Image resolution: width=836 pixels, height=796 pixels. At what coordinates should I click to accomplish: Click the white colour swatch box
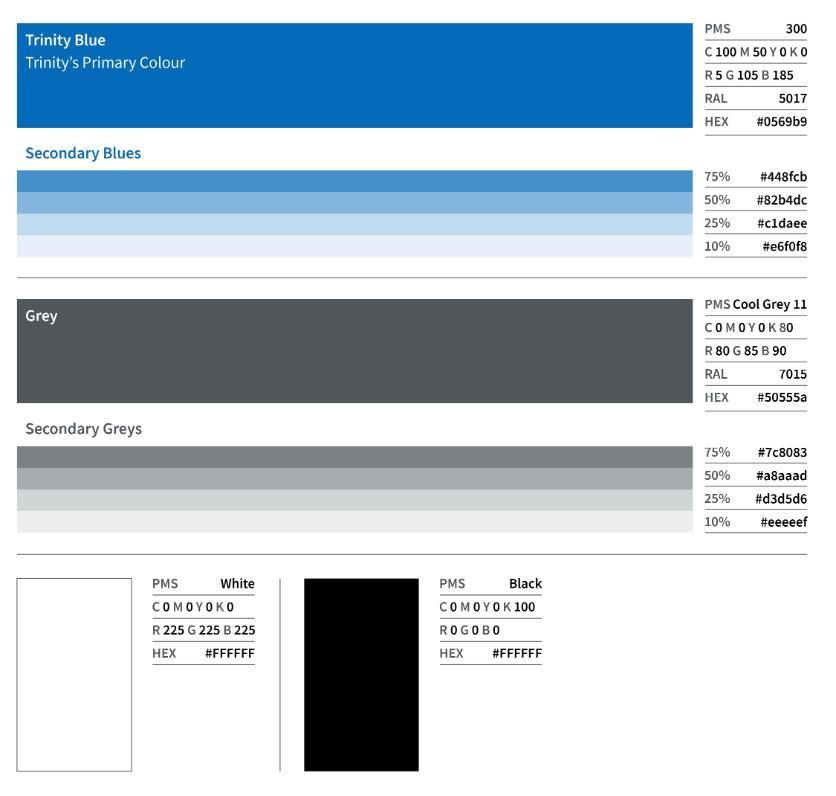74,674
